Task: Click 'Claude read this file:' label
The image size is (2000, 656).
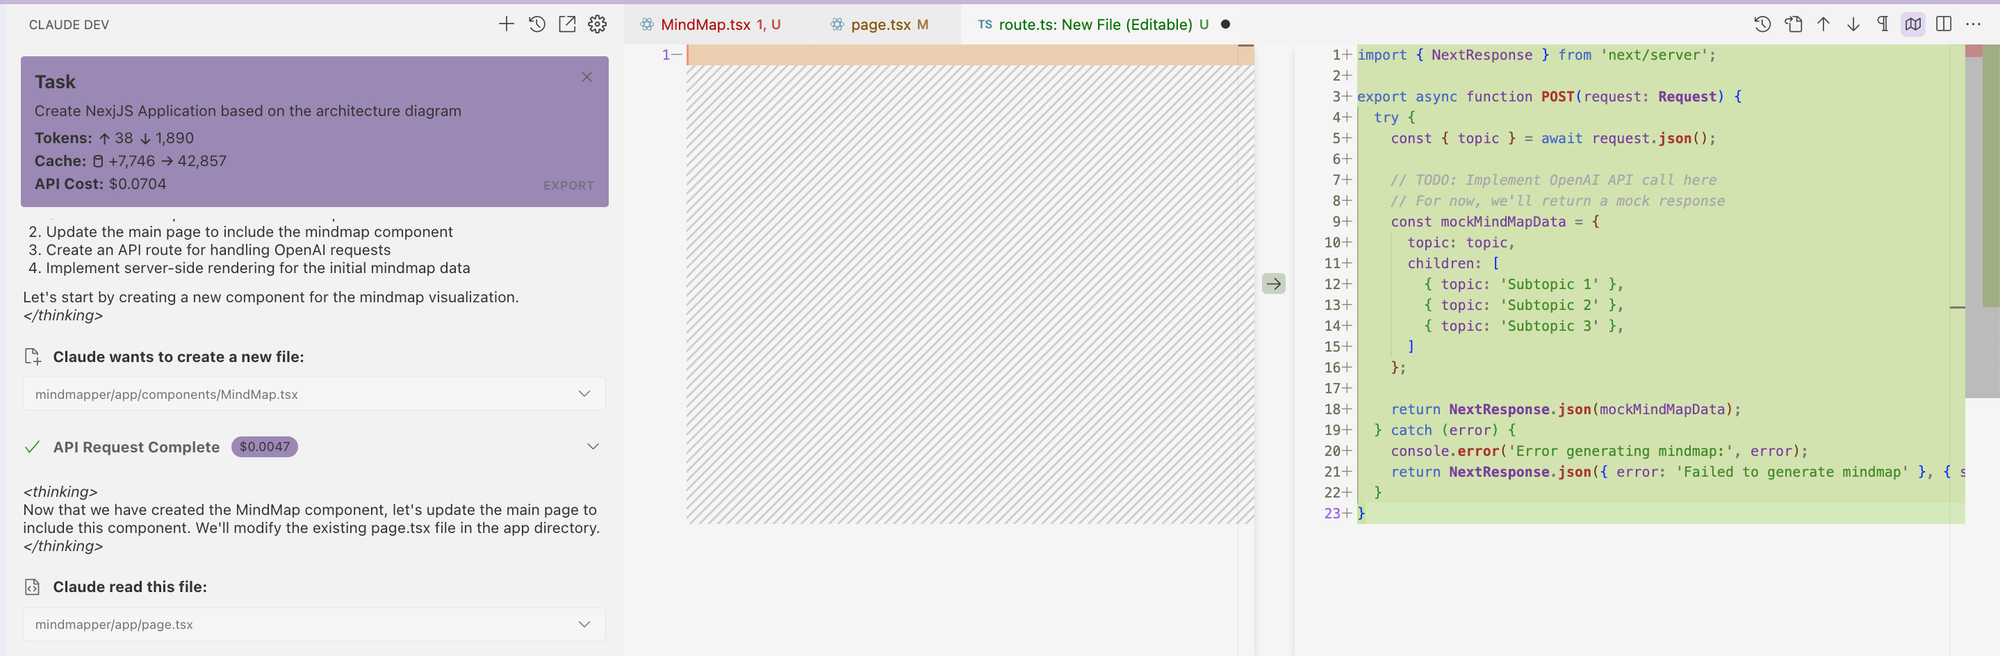Action: pyautogui.click(x=130, y=587)
